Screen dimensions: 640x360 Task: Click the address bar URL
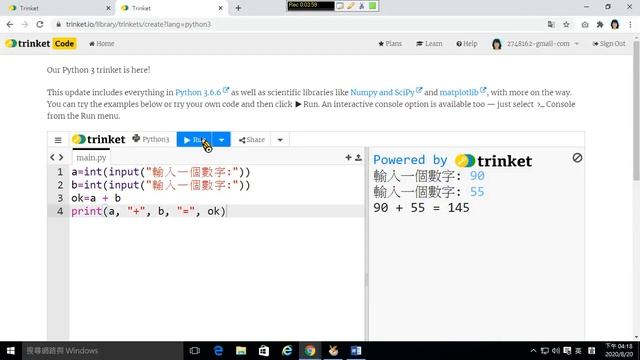138,24
